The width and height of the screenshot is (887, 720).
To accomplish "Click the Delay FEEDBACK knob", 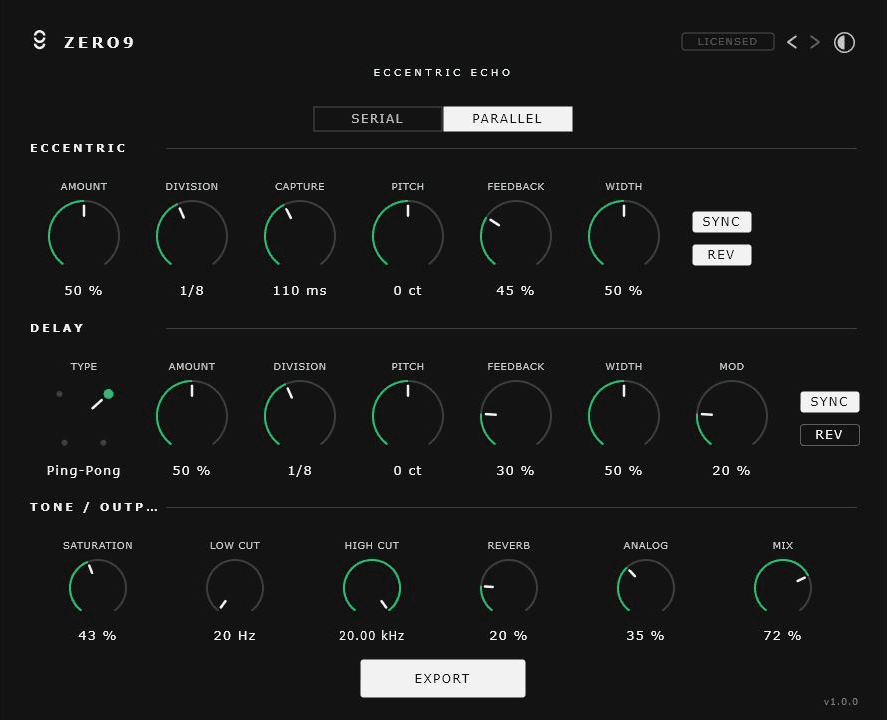I will pyautogui.click(x=516, y=415).
